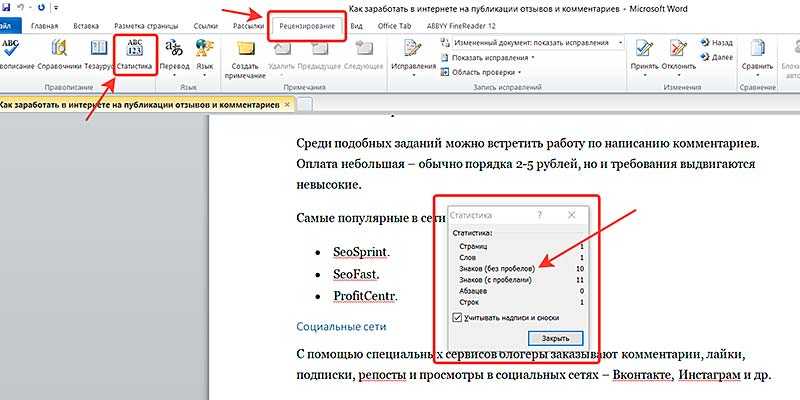The width and height of the screenshot is (800, 400).
Task: Click the word Вконтакте in the document
Action: tap(641, 376)
